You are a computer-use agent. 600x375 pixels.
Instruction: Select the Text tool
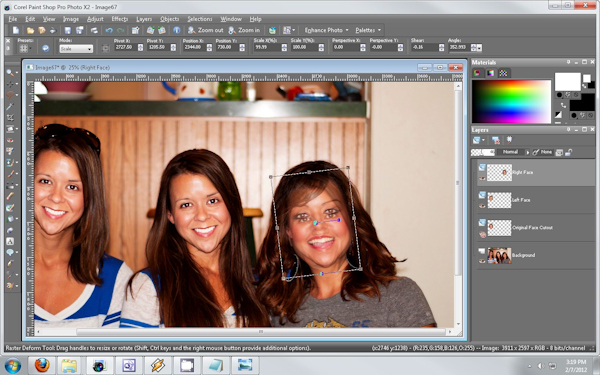(x=10, y=241)
